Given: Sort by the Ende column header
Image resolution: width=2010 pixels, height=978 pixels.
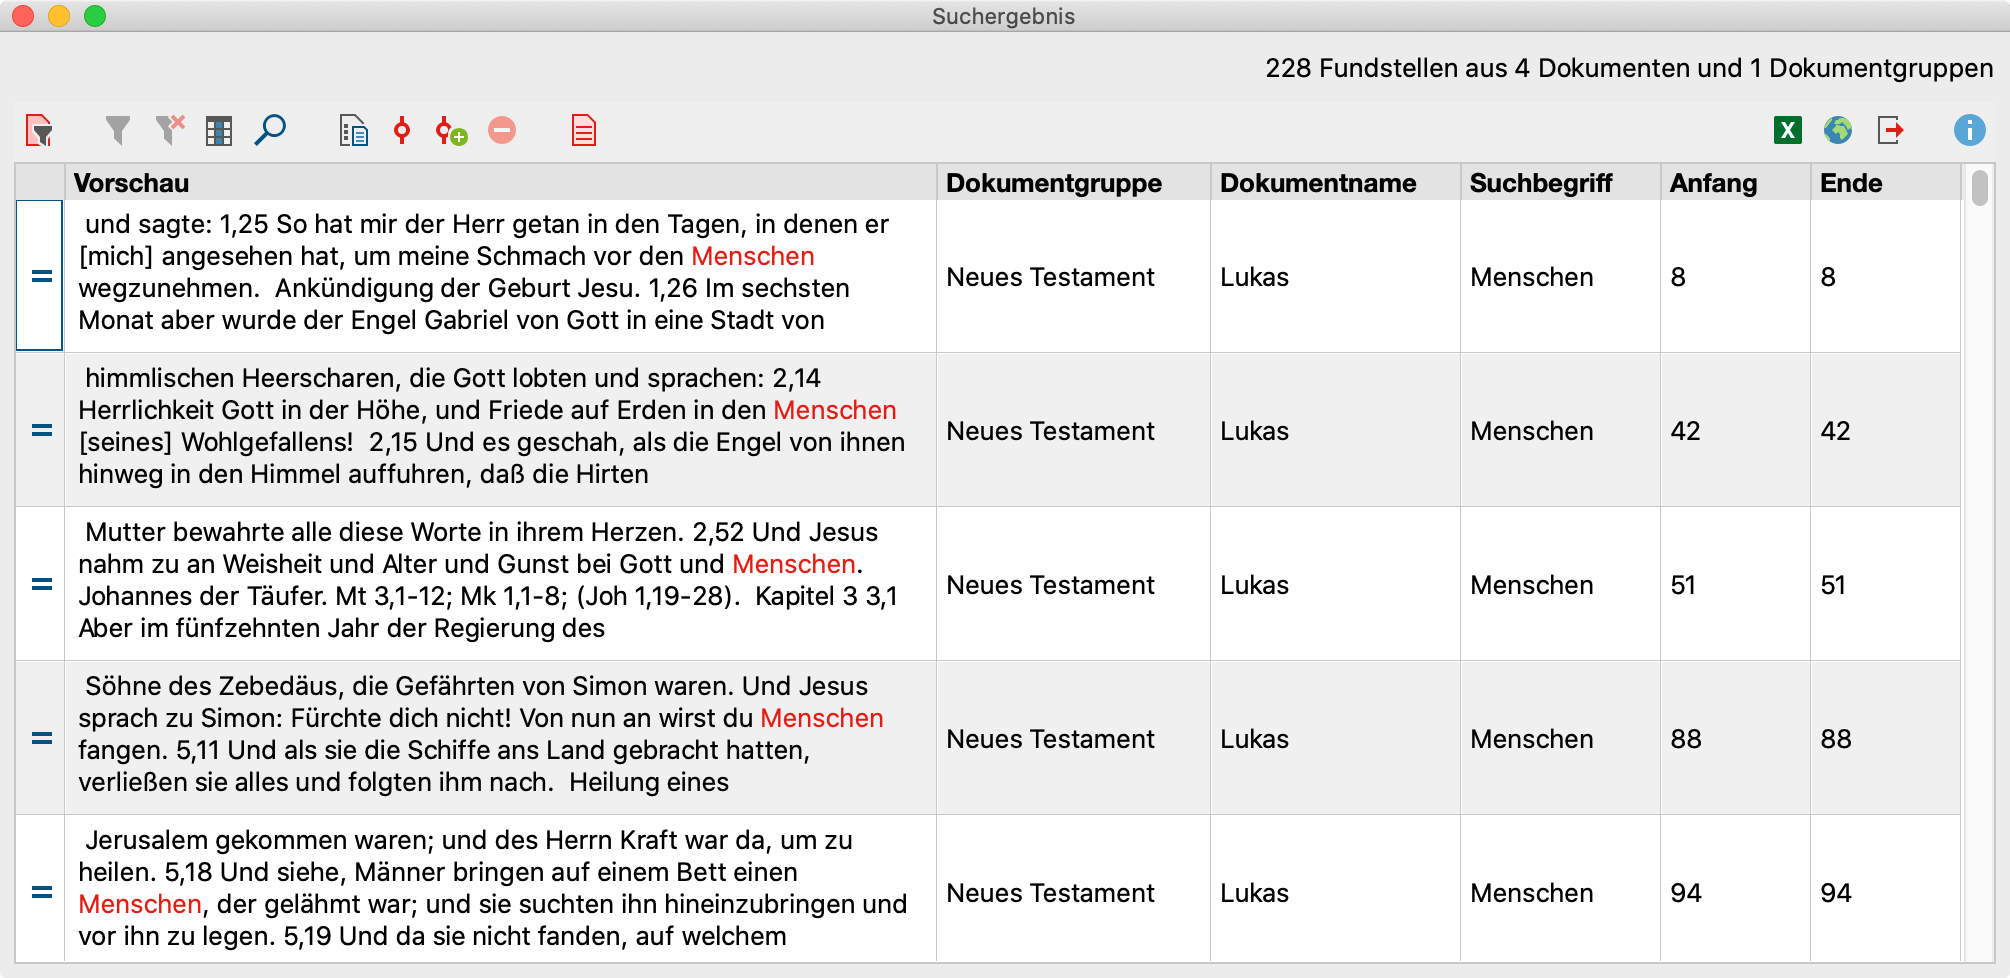Looking at the screenshot, I should (1885, 183).
